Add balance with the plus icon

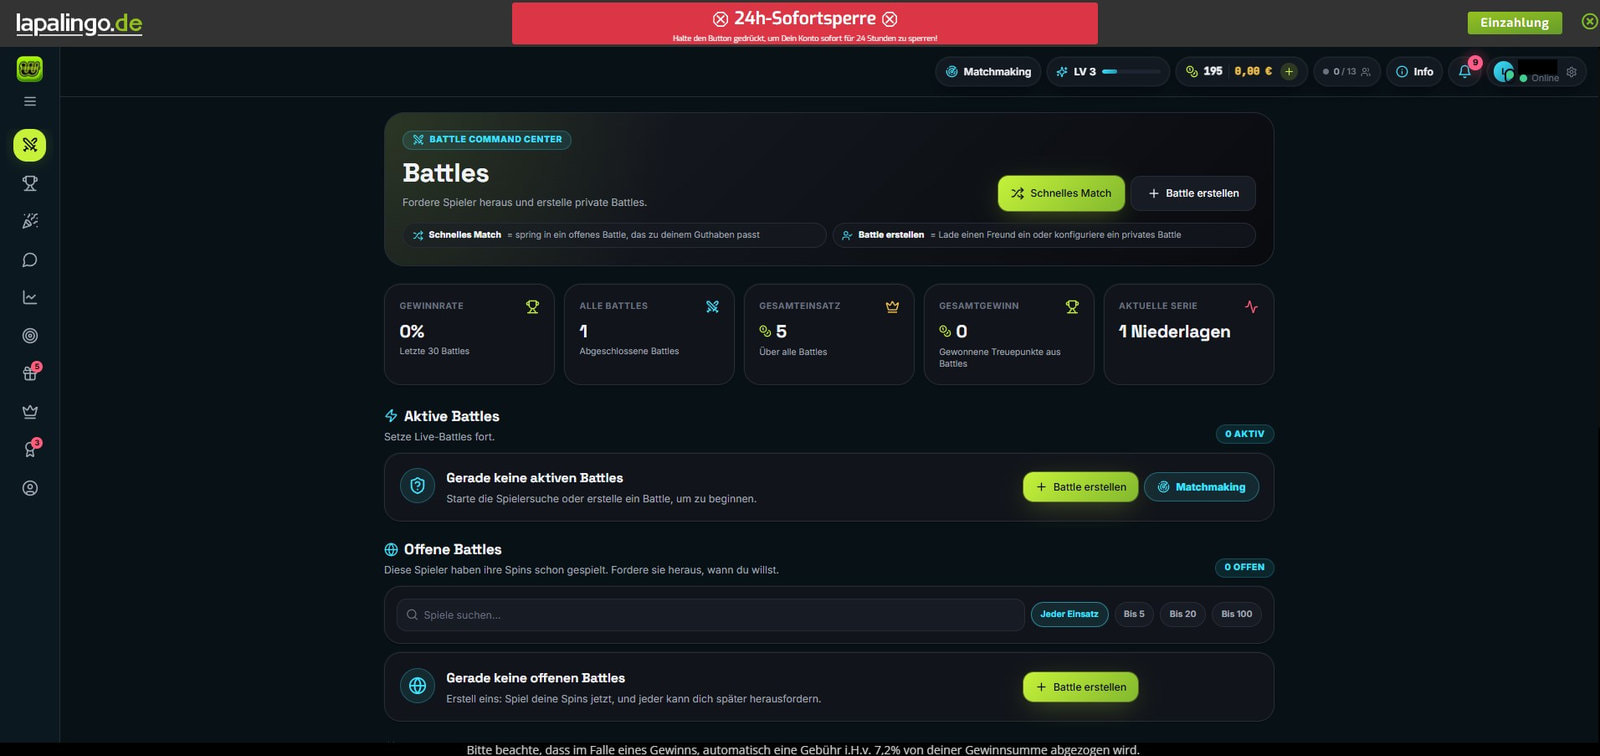pos(1289,71)
